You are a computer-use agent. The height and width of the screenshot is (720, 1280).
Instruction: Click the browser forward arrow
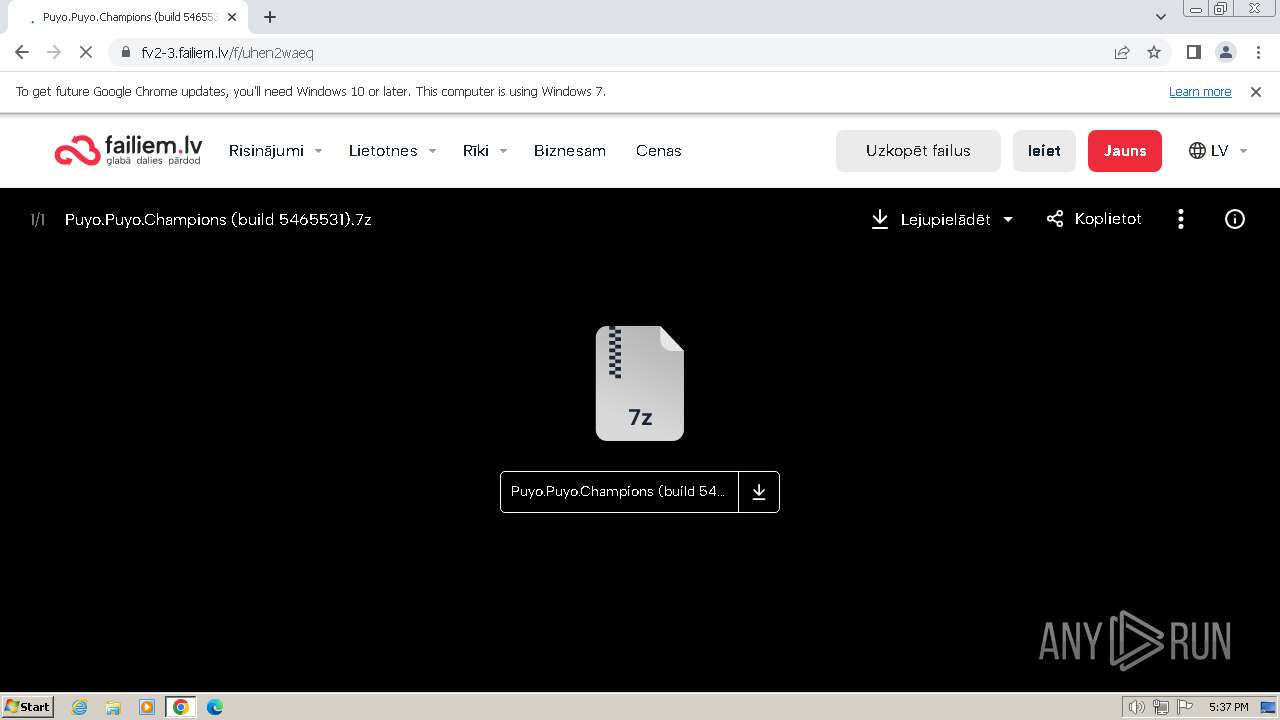pos(54,52)
